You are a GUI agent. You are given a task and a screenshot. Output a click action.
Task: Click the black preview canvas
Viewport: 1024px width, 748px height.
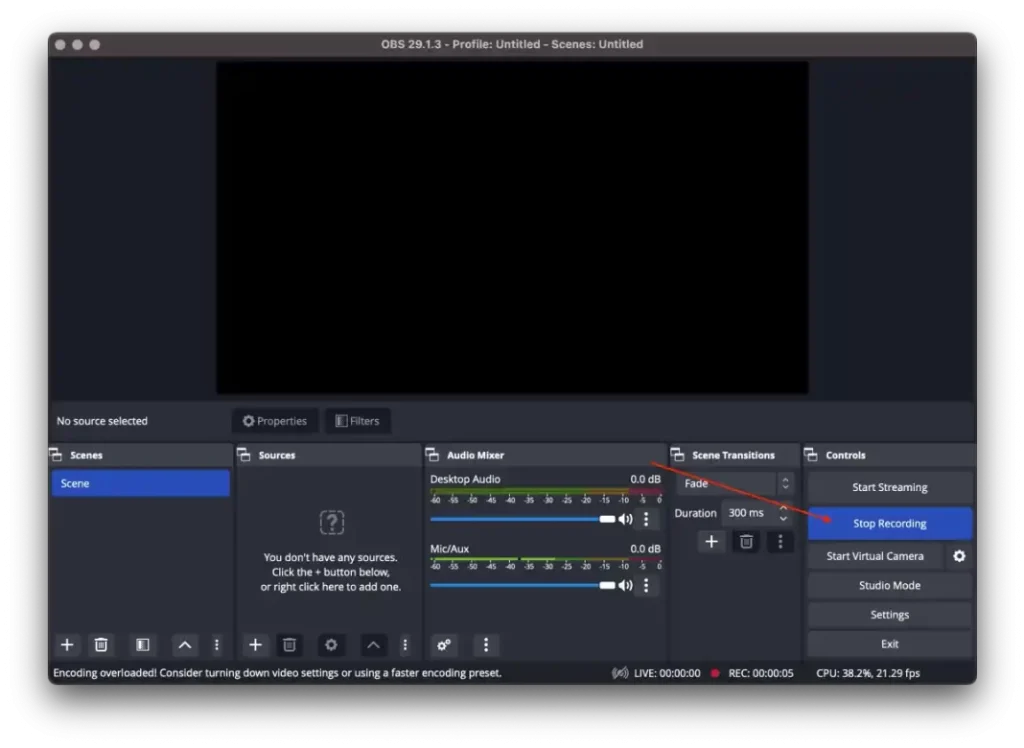pos(512,228)
